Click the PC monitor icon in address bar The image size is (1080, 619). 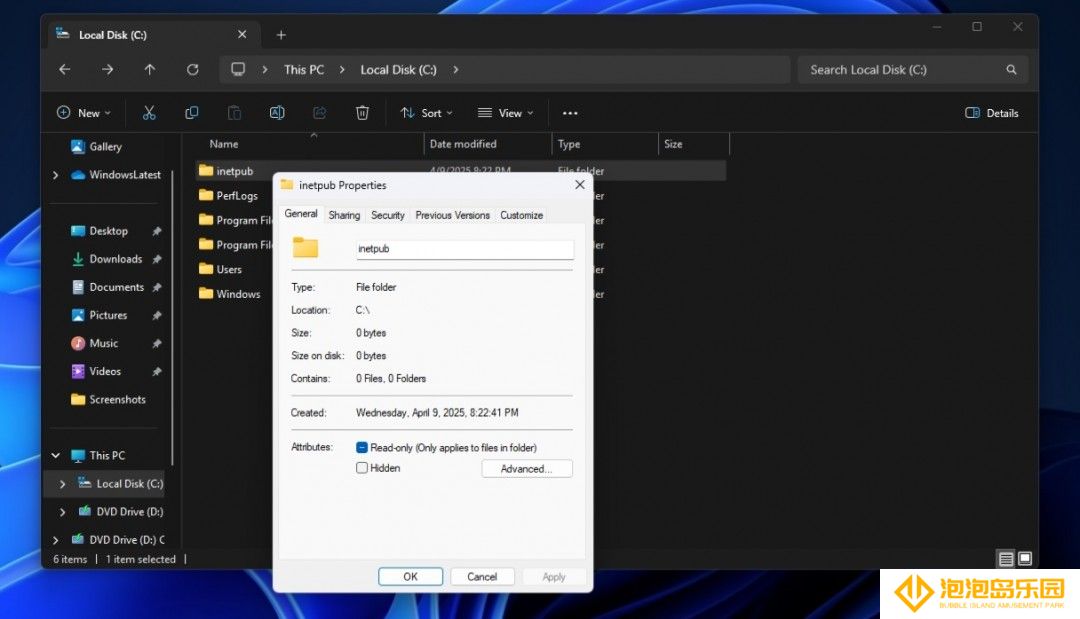238,70
